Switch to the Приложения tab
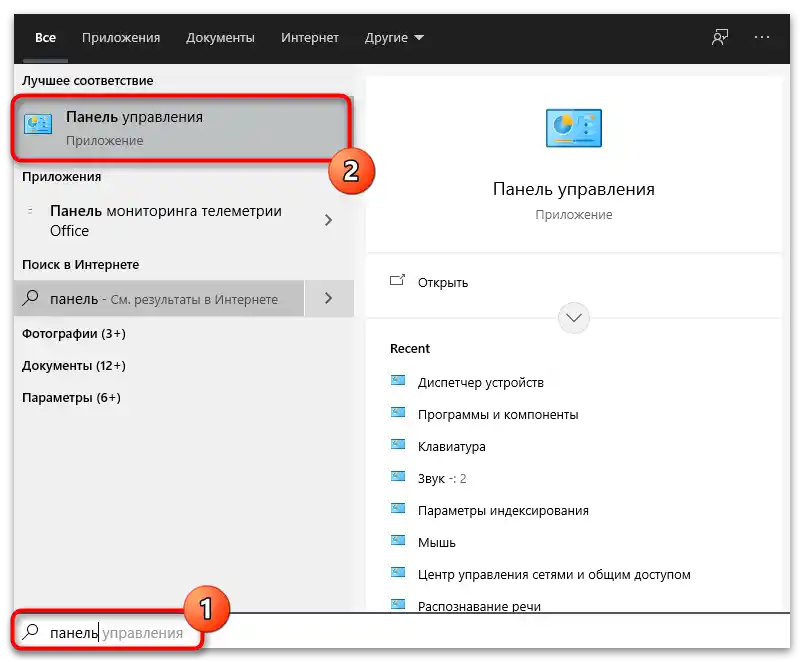Screen dimensions: 804x662 click(x=121, y=37)
